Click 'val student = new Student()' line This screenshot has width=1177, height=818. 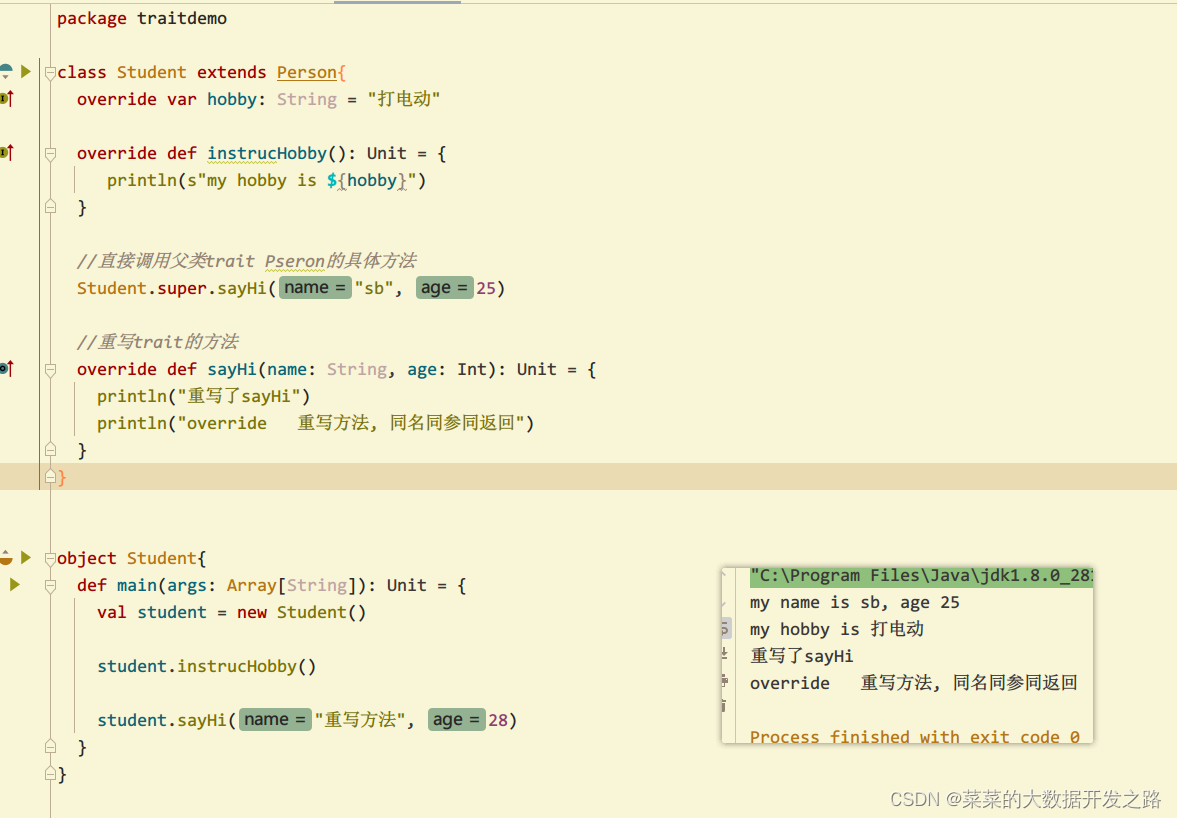(x=231, y=612)
